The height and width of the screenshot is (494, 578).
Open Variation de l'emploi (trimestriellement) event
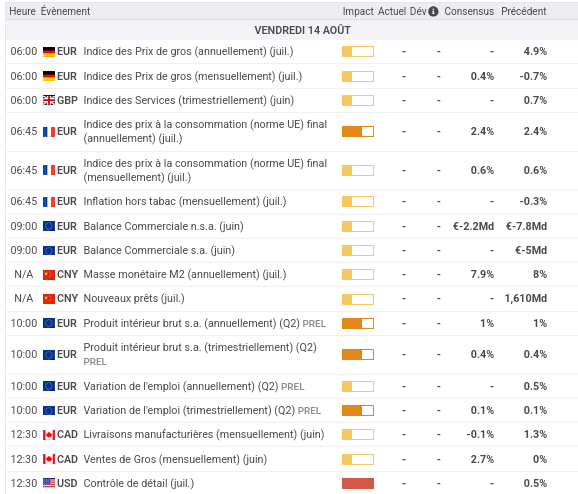202,410
